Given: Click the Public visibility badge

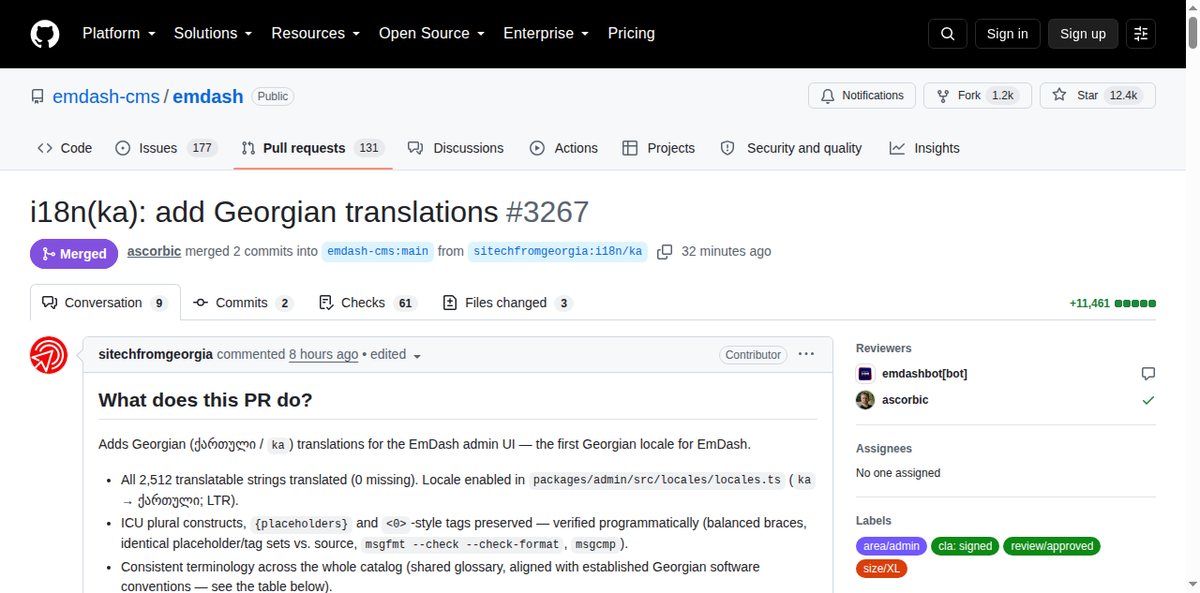Looking at the screenshot, I should [x=272, y=97].
